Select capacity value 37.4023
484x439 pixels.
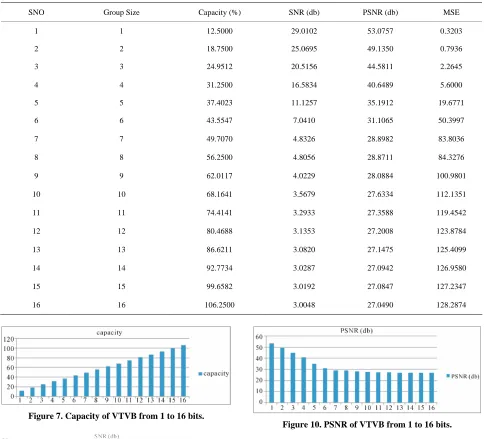coord(219,103)
